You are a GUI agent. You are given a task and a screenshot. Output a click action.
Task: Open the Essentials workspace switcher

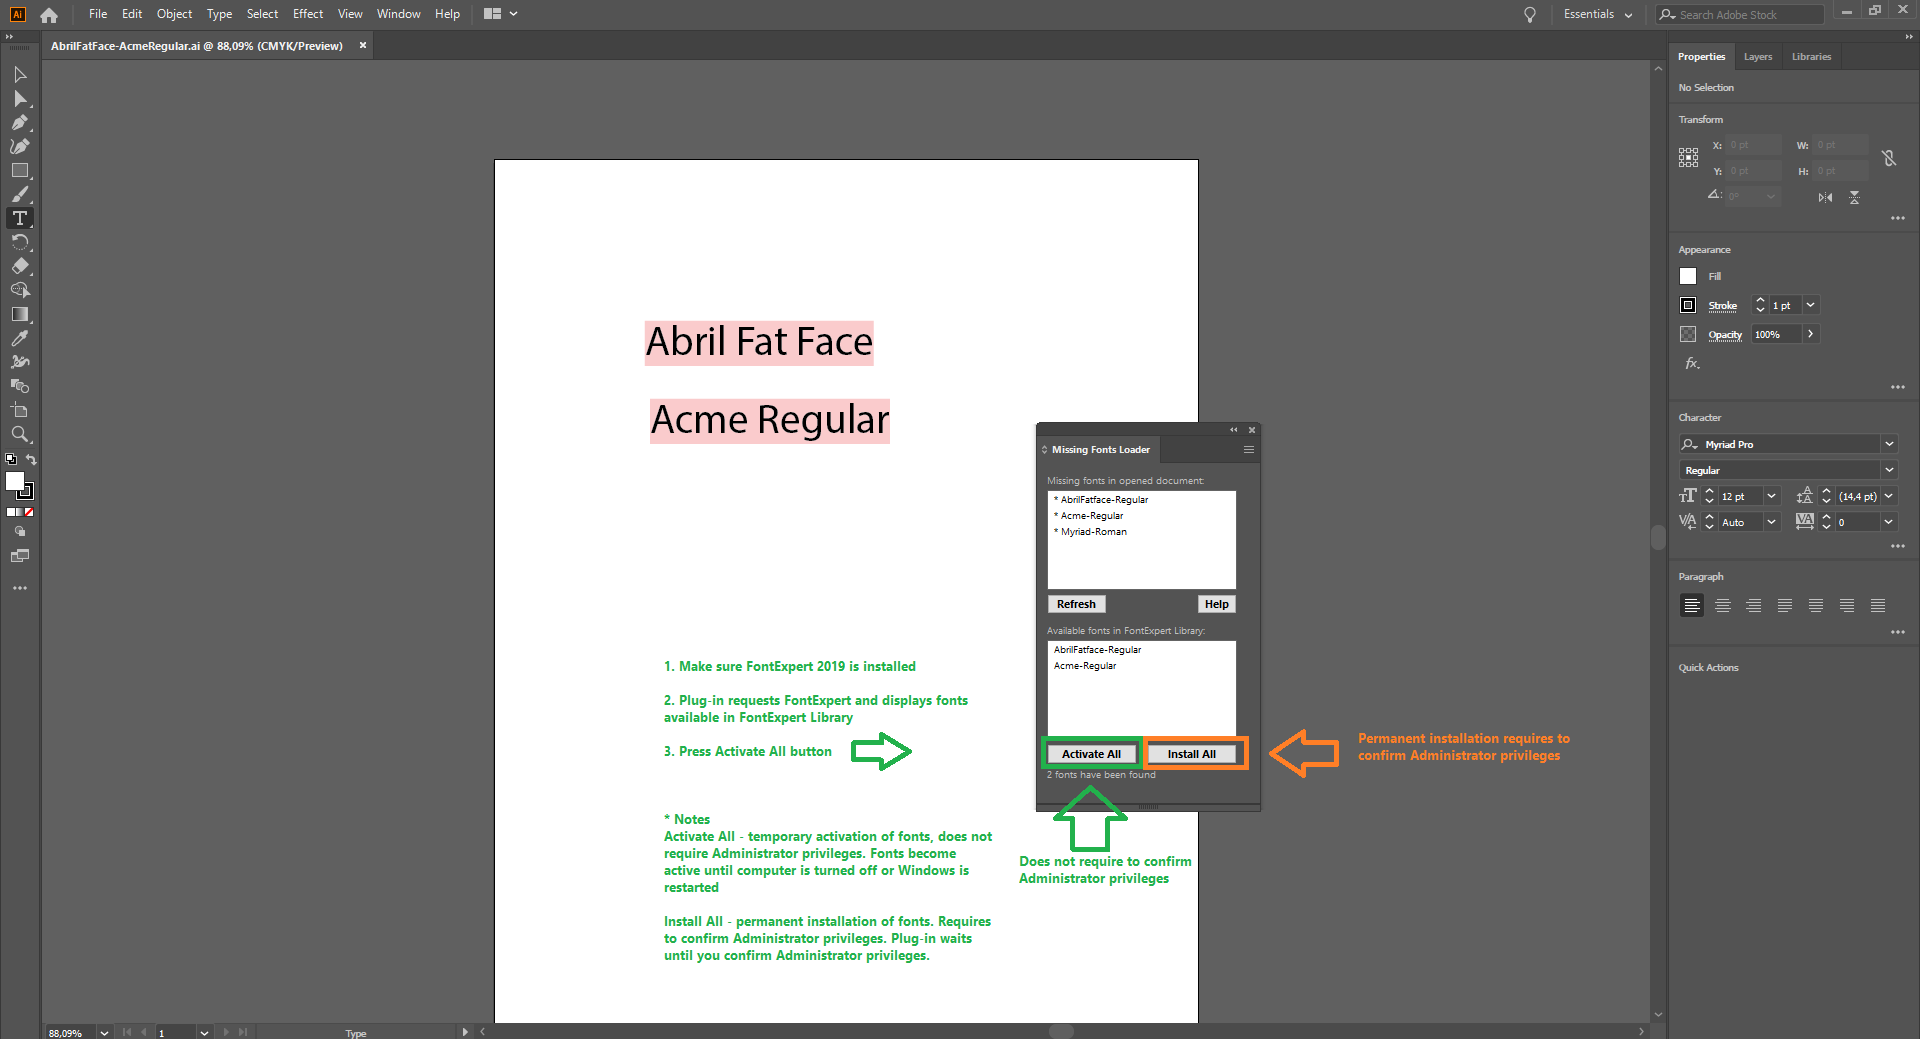tap(1598, 15)
